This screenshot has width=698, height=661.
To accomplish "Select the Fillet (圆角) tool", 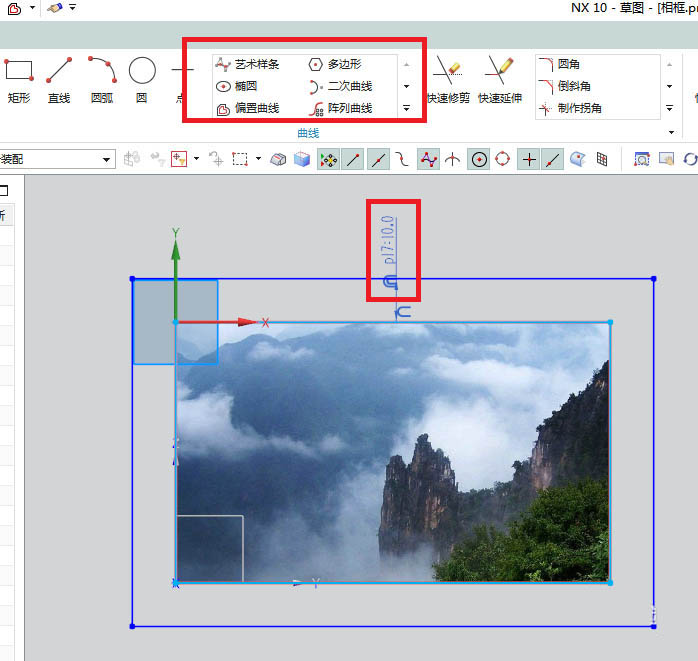I will tap(559, 64).
